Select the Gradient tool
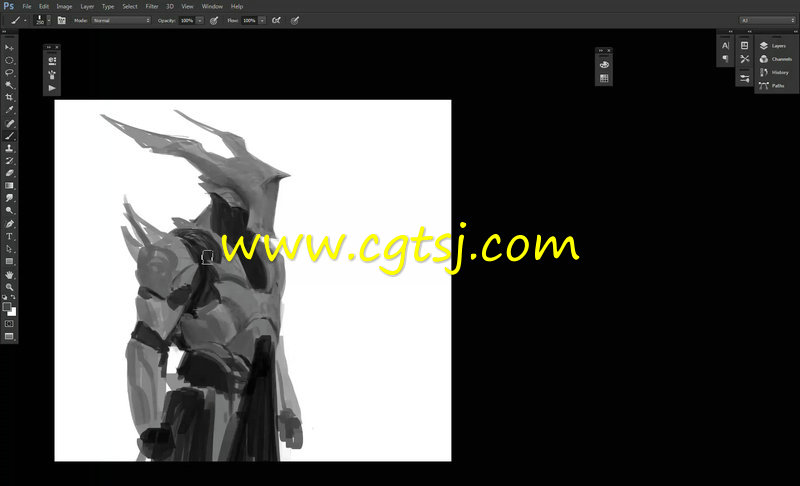800x486 pixels. tap(9, 186)
